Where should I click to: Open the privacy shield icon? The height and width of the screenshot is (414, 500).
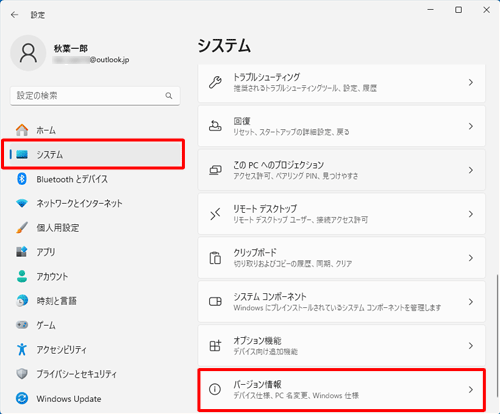coord(22,374)
